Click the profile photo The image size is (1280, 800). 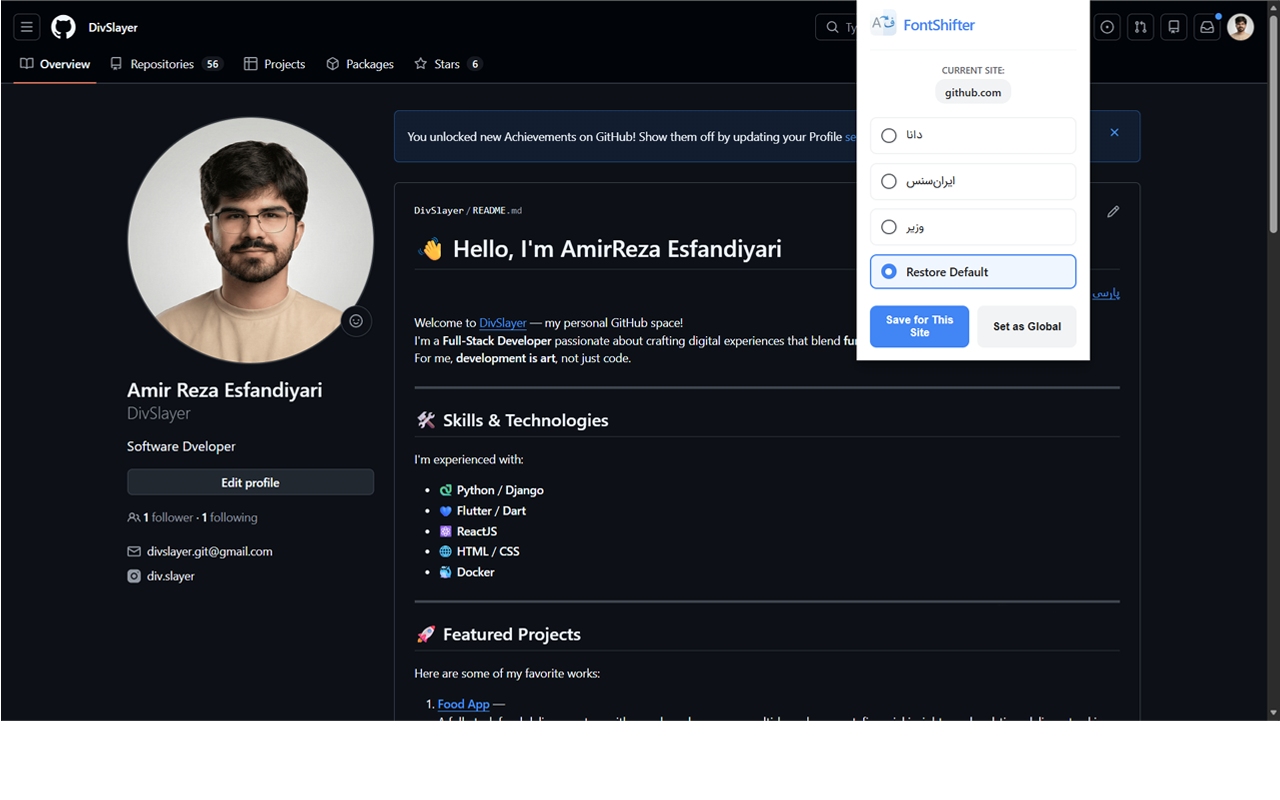click(x=250, y=241)
